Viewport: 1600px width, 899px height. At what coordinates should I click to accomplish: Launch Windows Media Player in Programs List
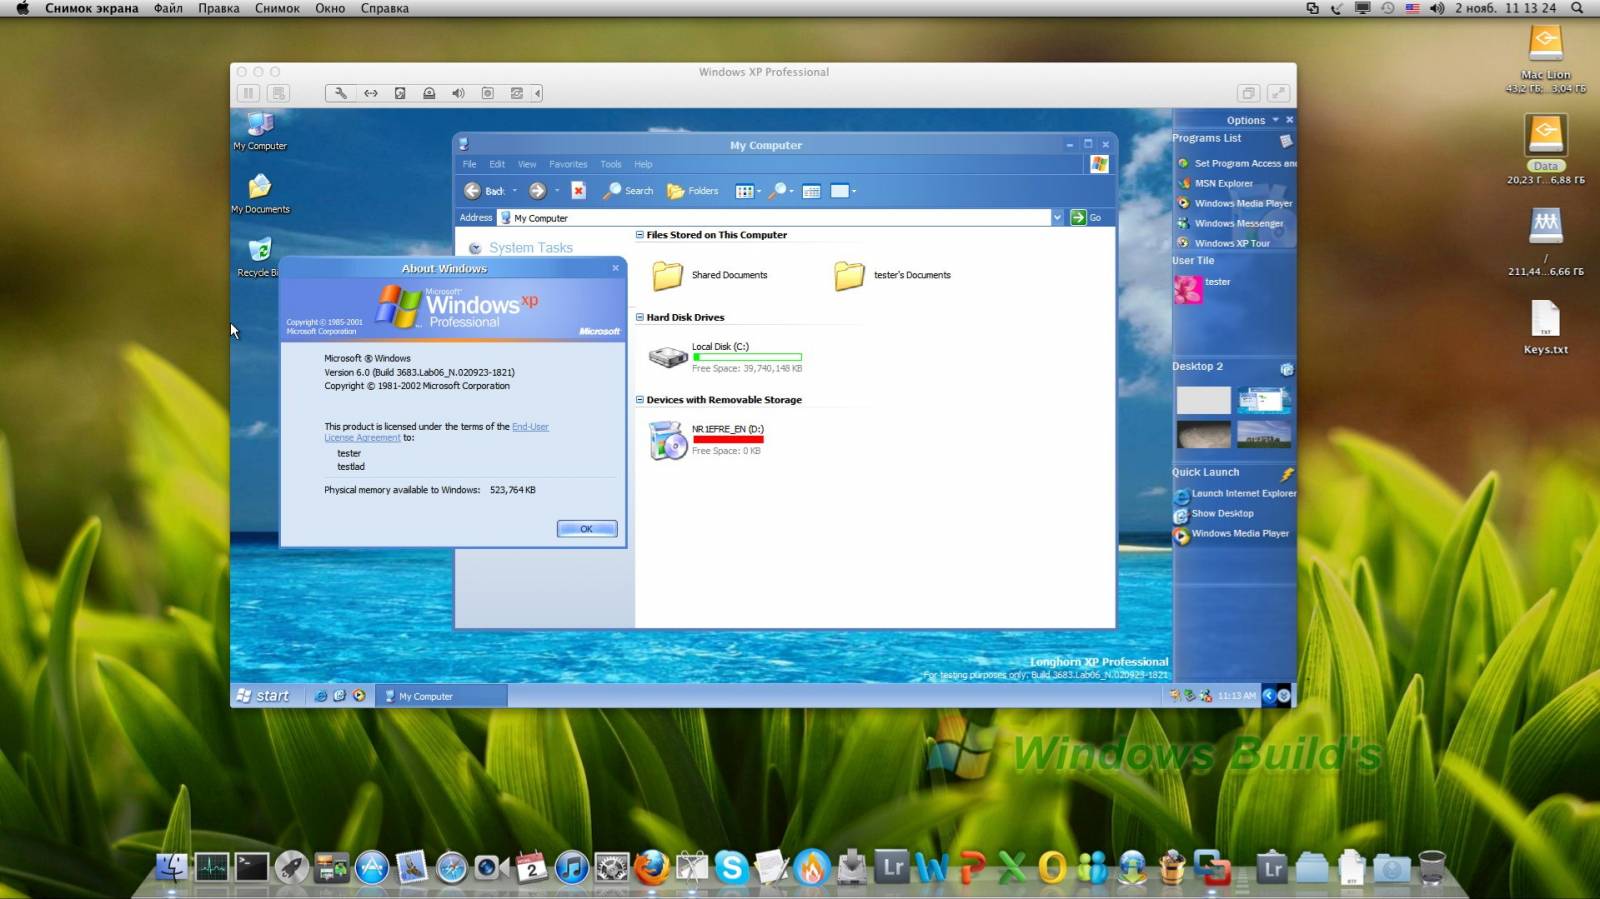click(x=1242, y=203)
